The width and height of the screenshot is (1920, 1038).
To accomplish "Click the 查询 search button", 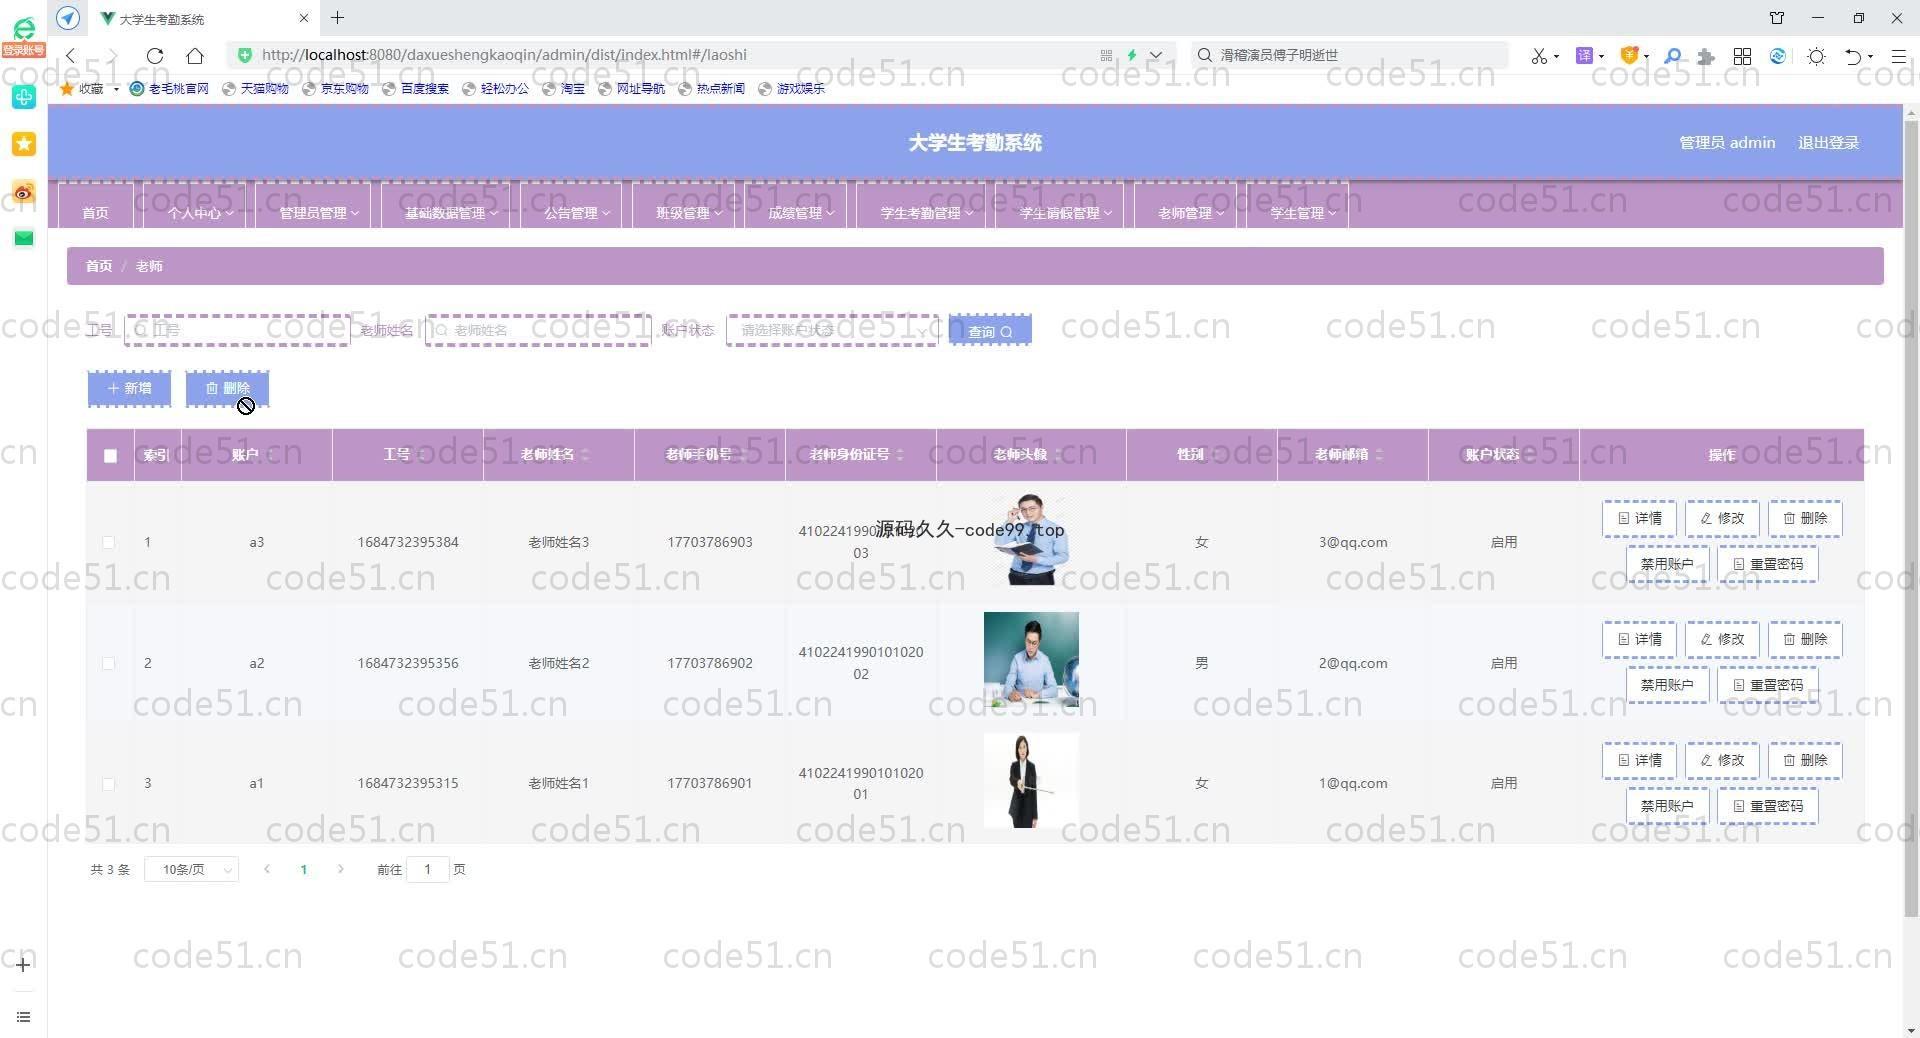I will (990, 331).
